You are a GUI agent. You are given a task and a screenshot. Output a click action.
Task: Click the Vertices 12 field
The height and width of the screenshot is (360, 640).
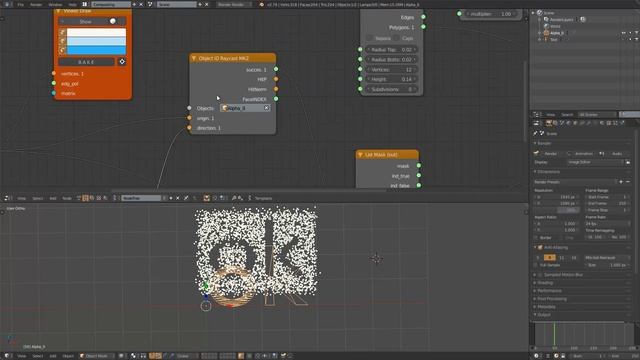(x=391, y=69)
